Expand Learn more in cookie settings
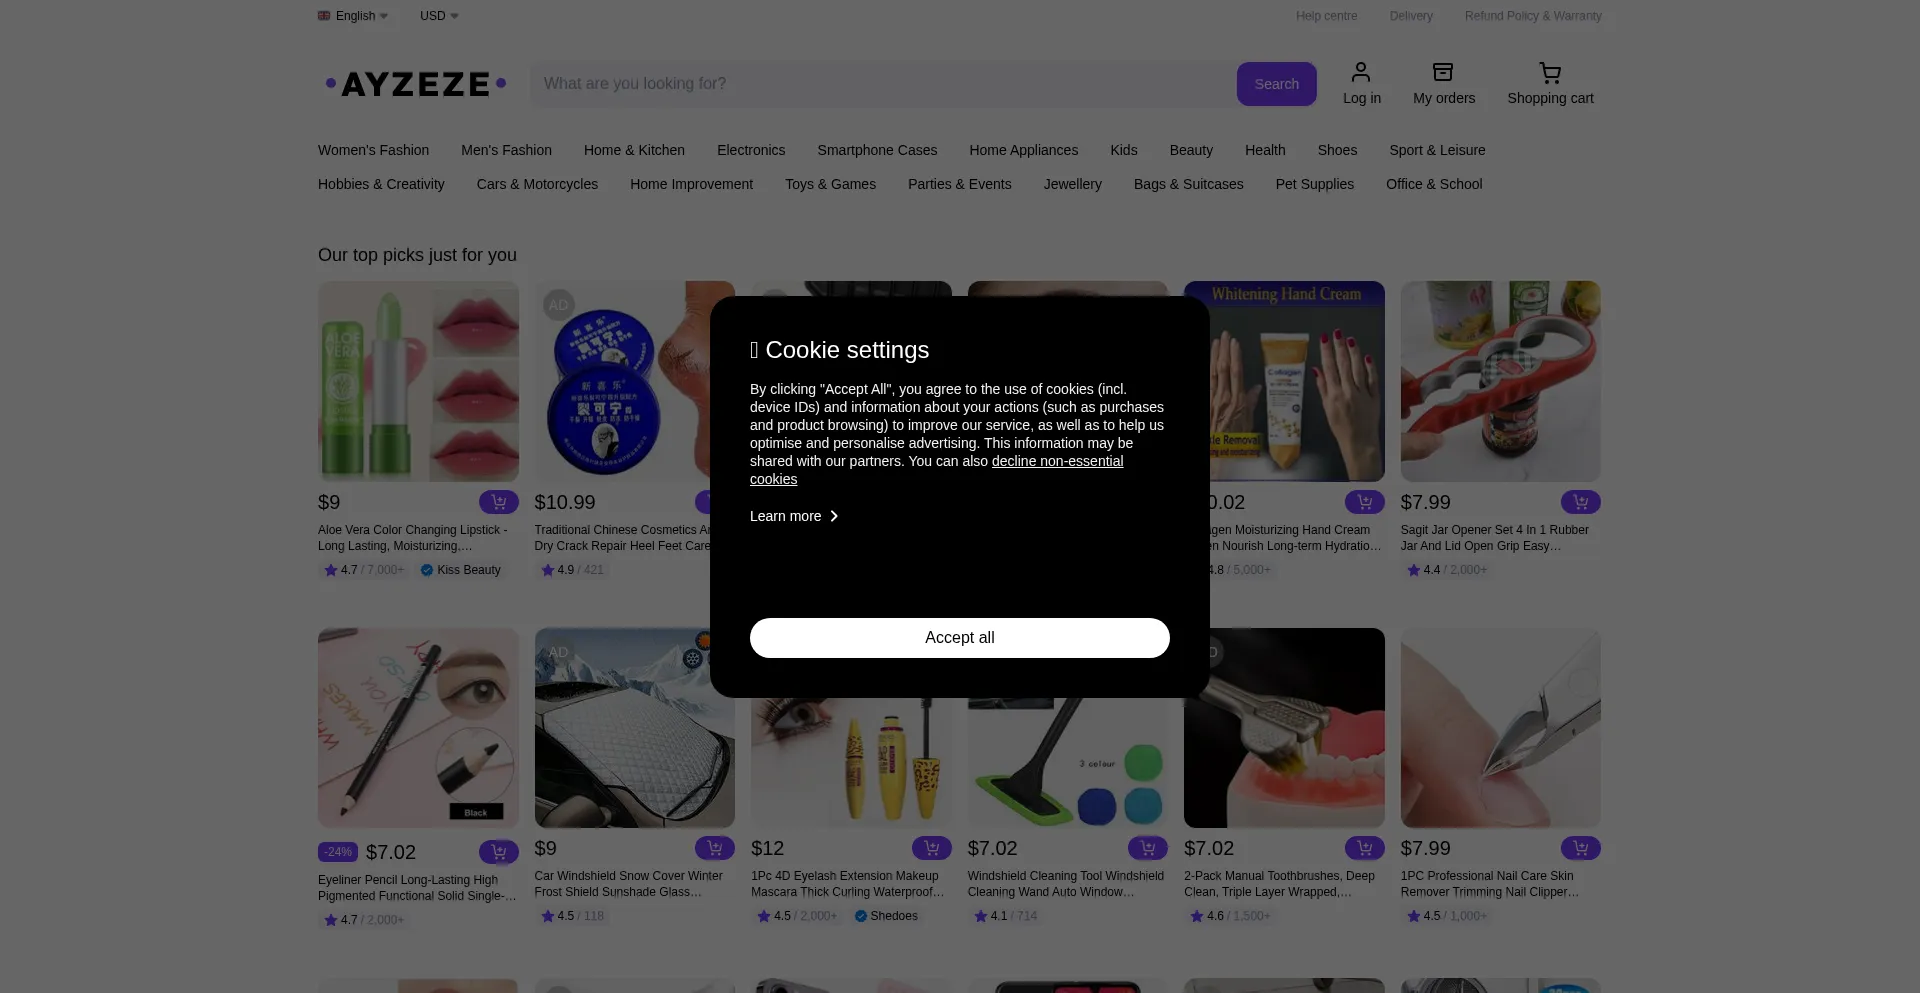The width and height of the screenshot is (1920, 993). [x=794, y=516]
